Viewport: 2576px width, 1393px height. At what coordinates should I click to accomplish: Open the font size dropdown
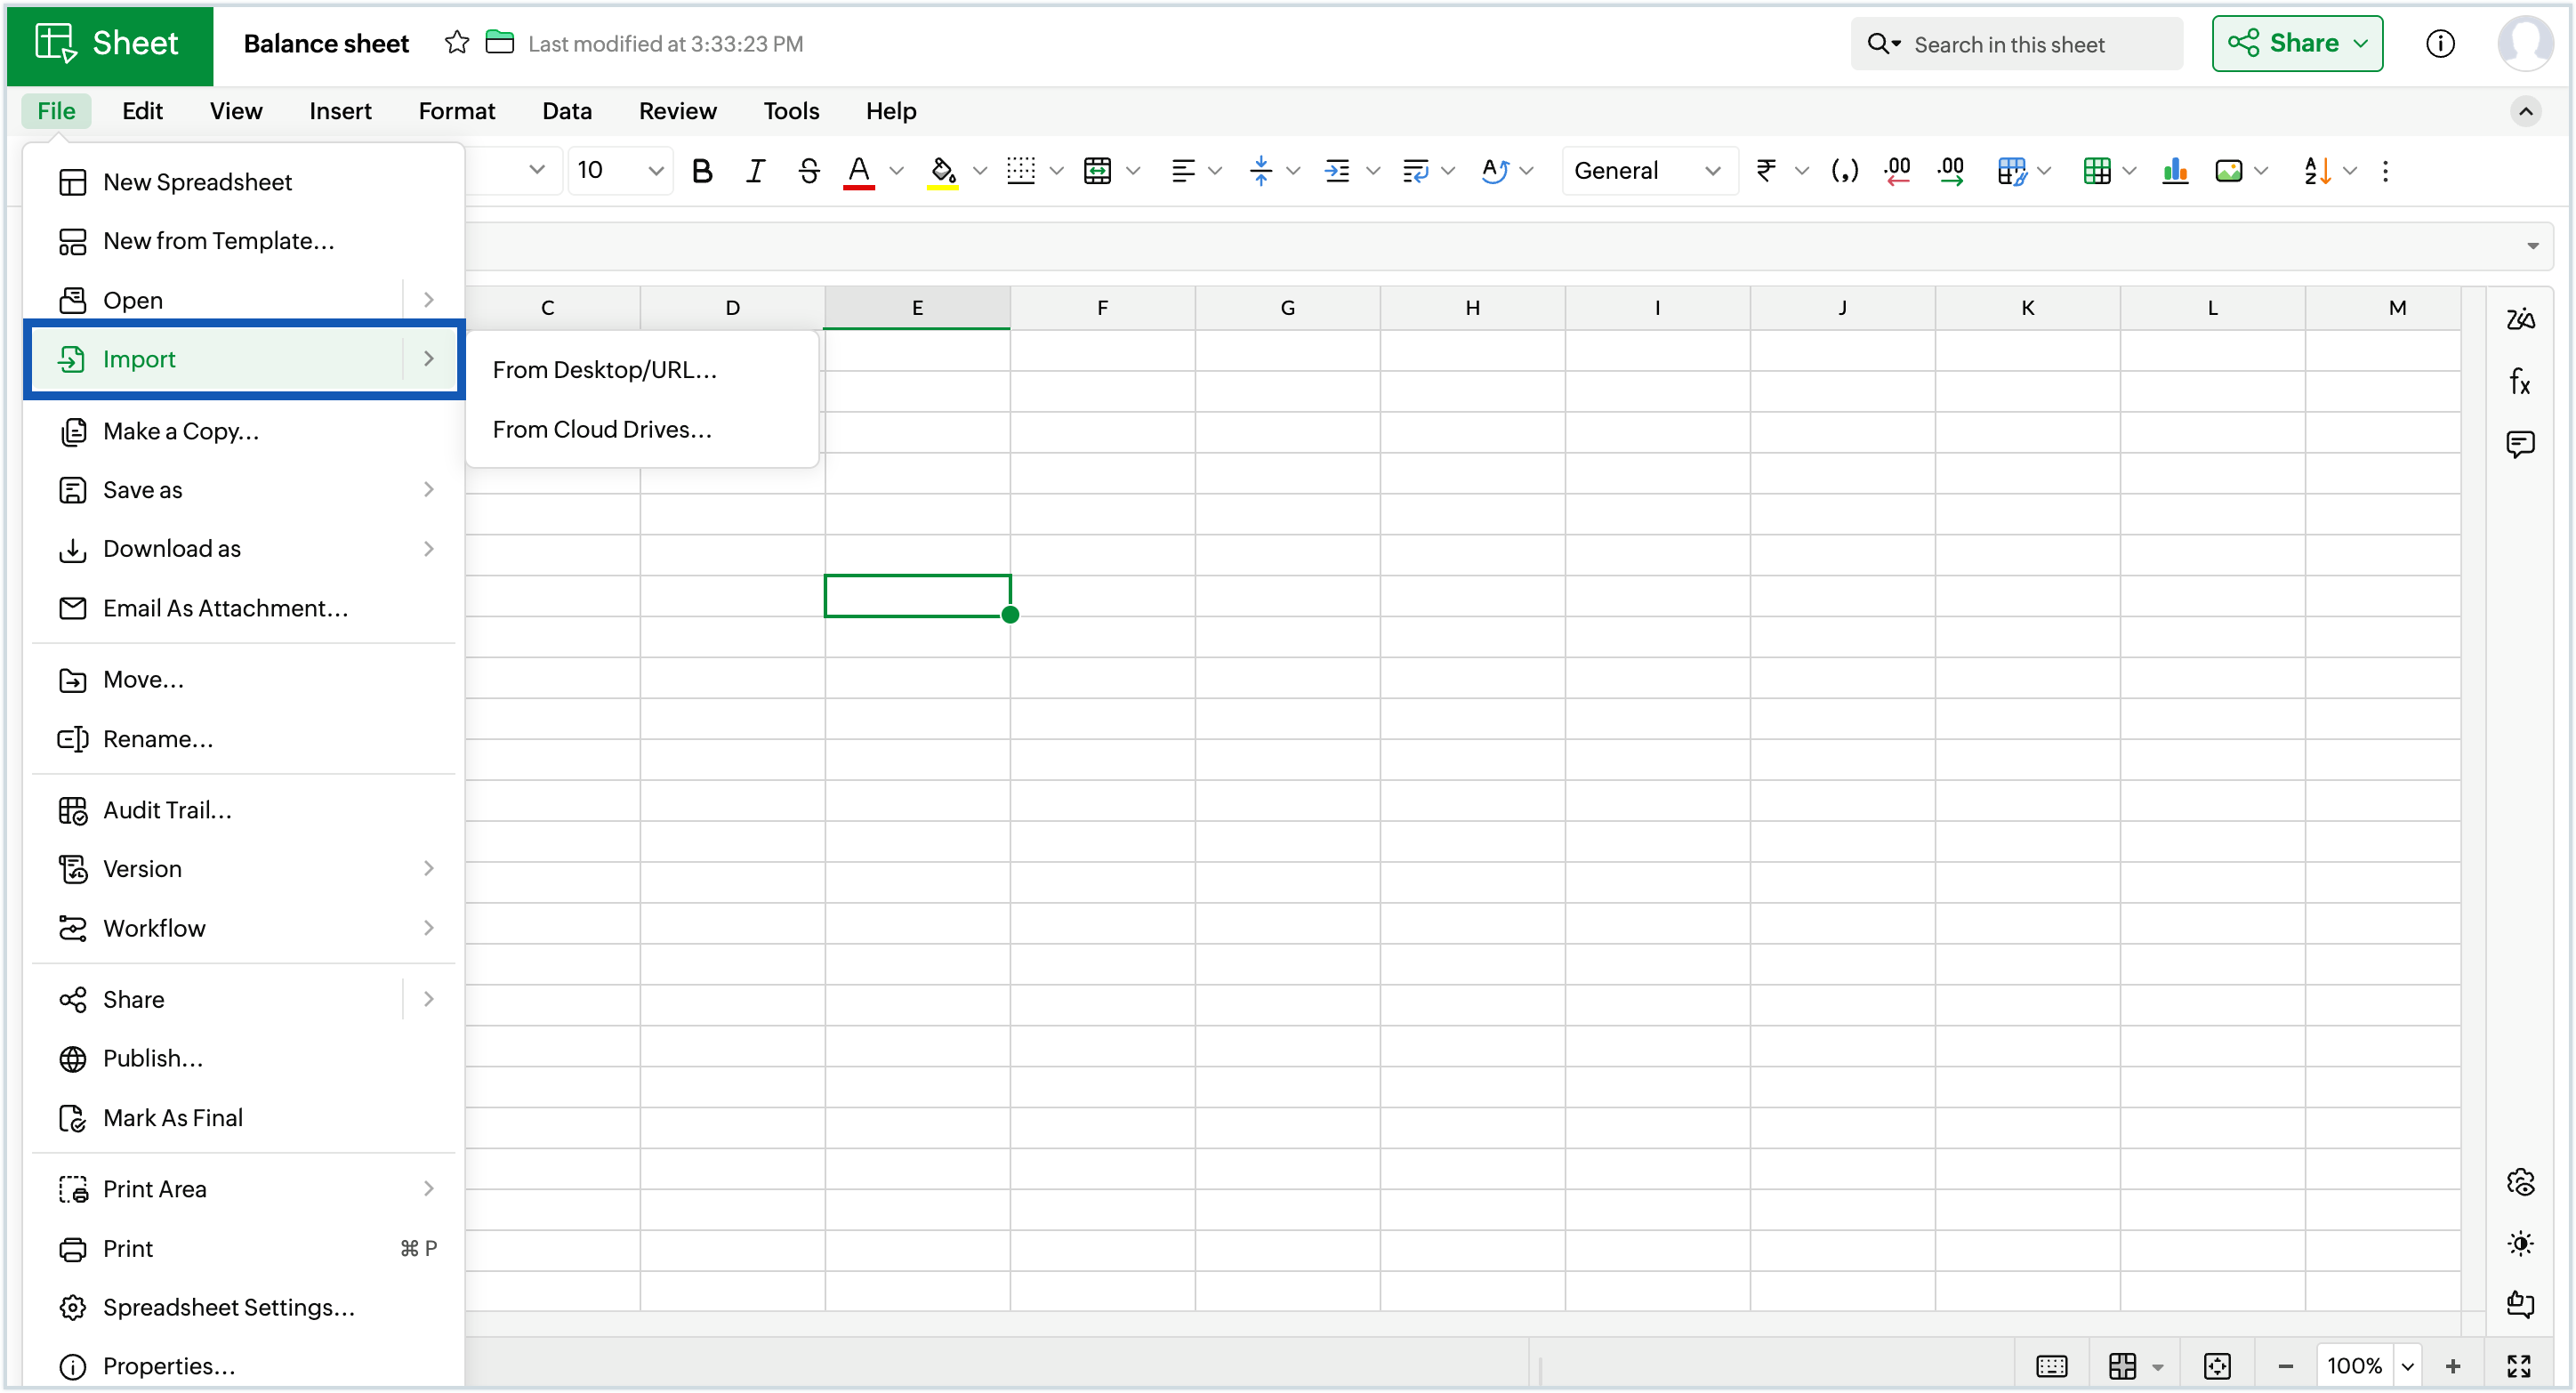pos(618,171)
